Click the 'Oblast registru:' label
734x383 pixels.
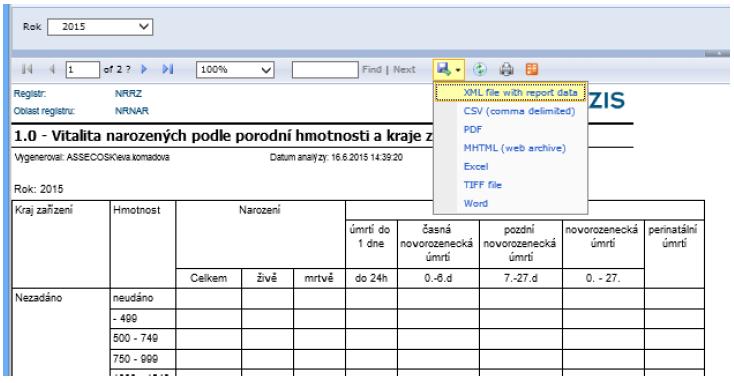44,111
